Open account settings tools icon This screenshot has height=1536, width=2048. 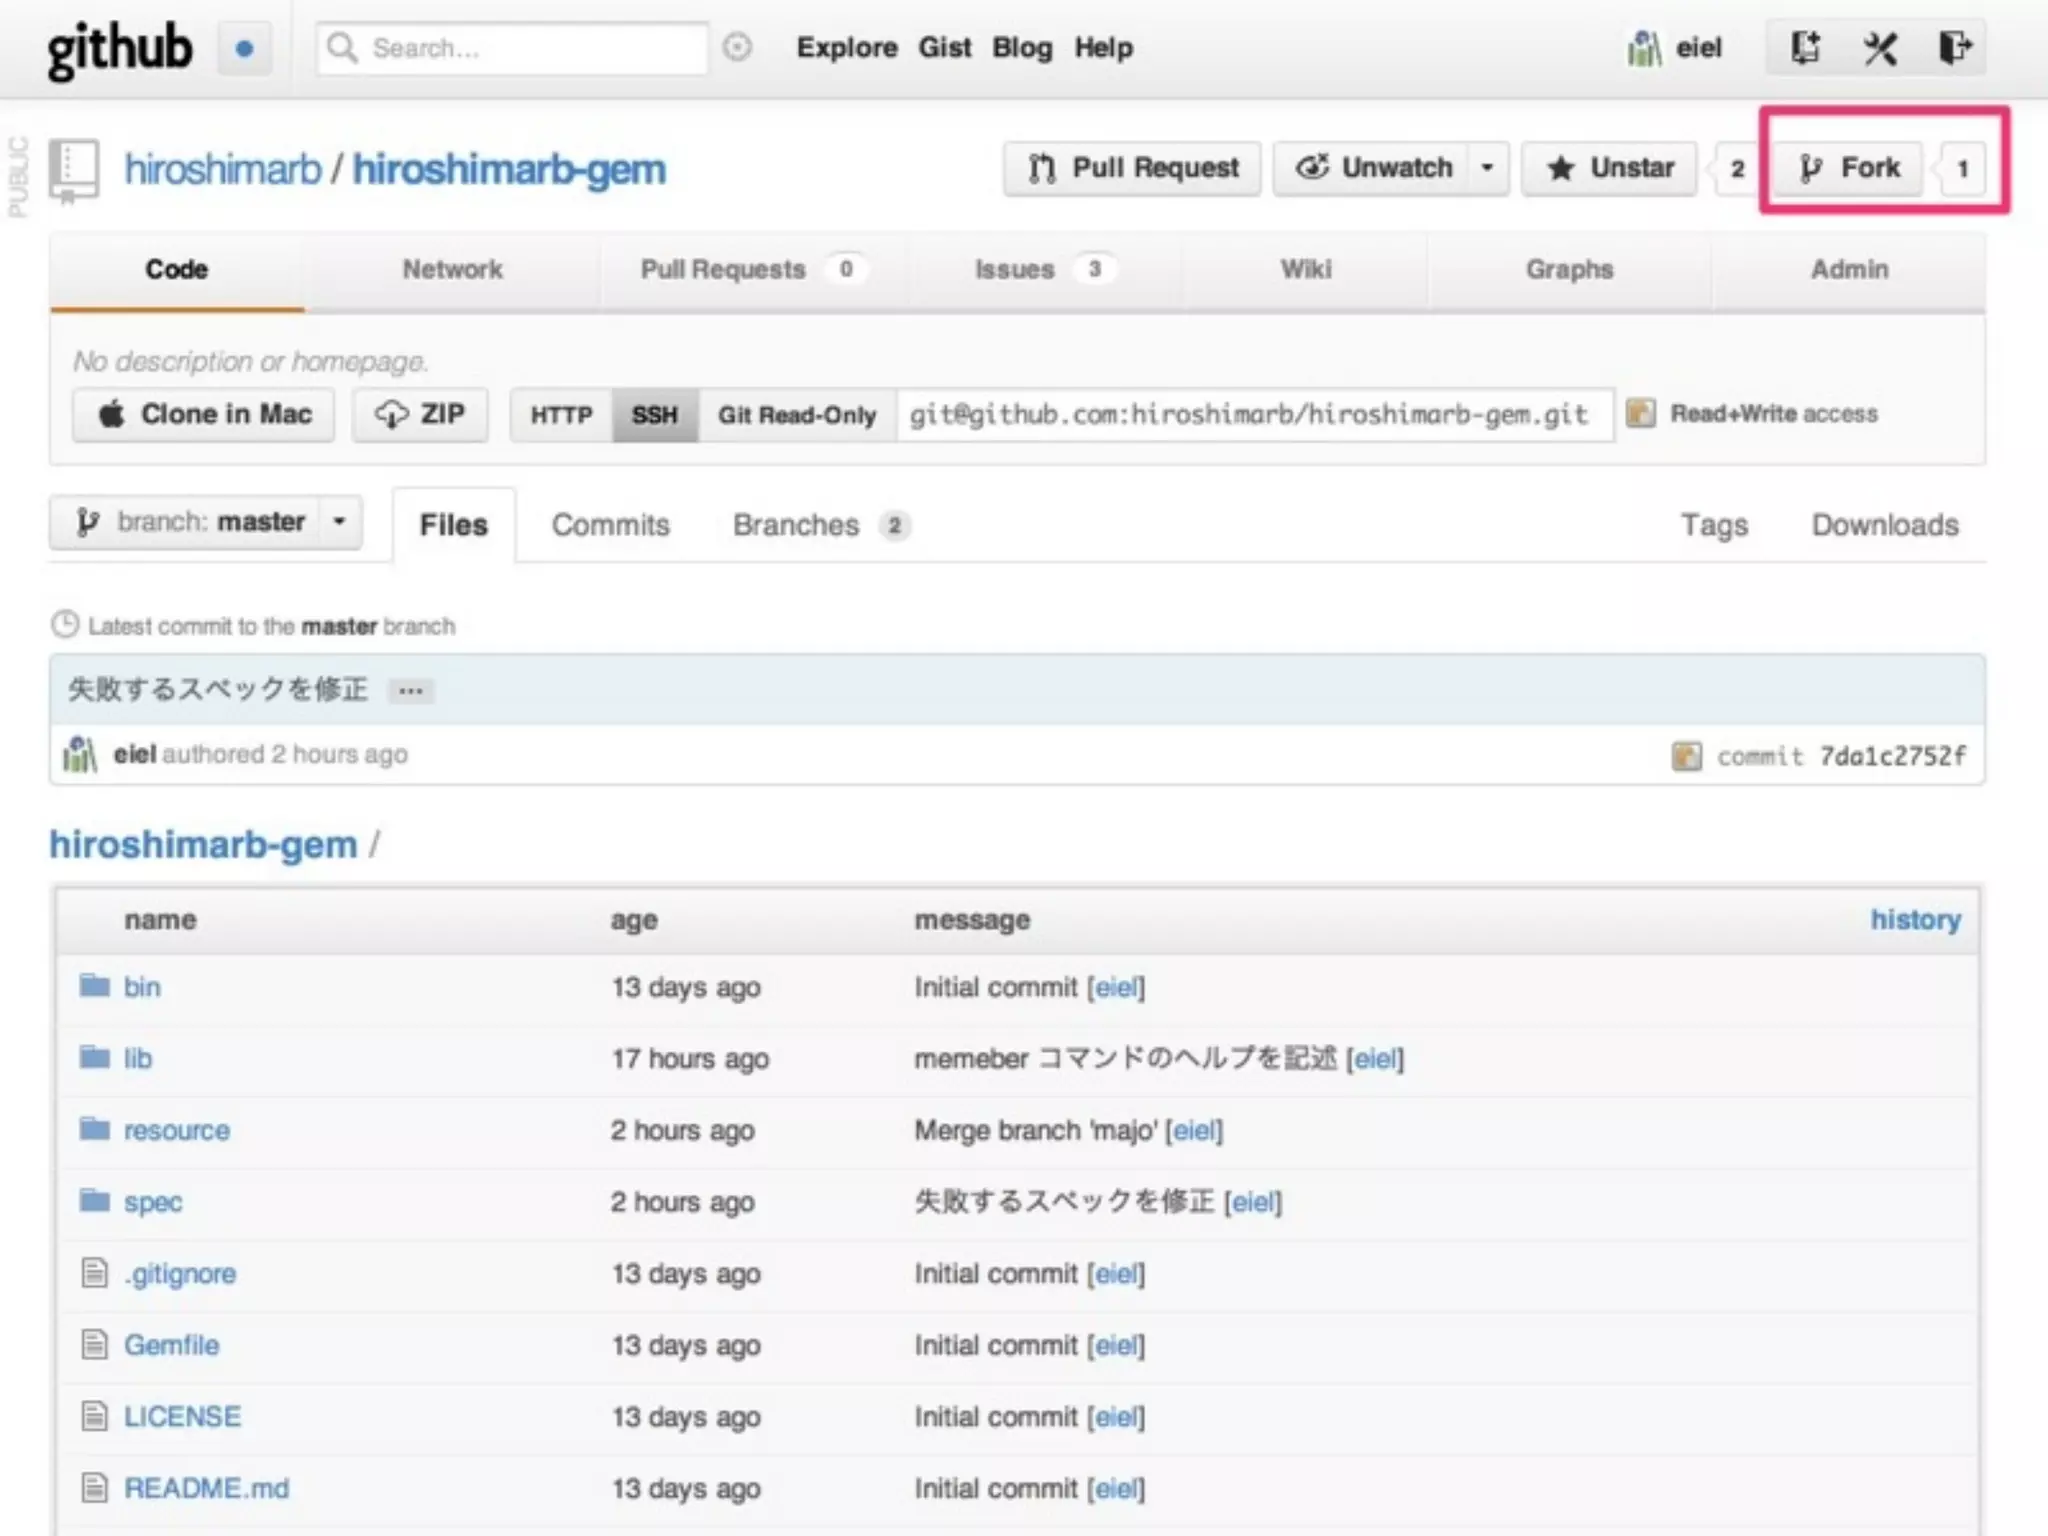1879,48
